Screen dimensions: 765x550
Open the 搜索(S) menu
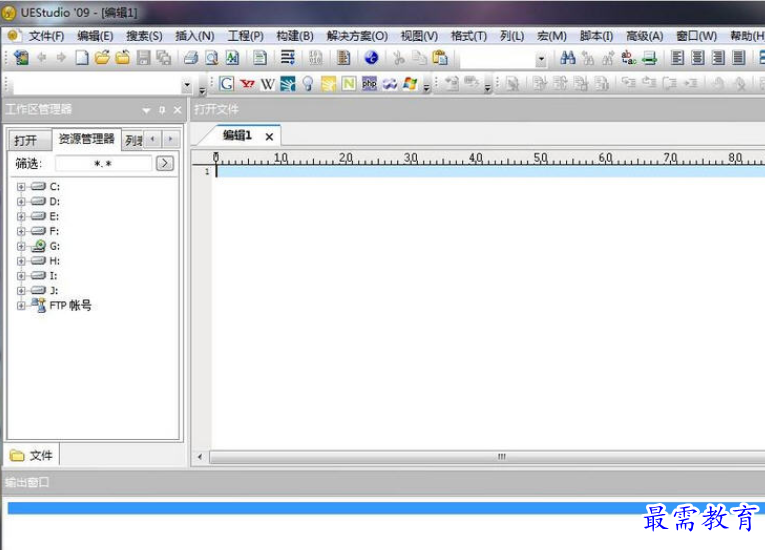coord(144,36)
